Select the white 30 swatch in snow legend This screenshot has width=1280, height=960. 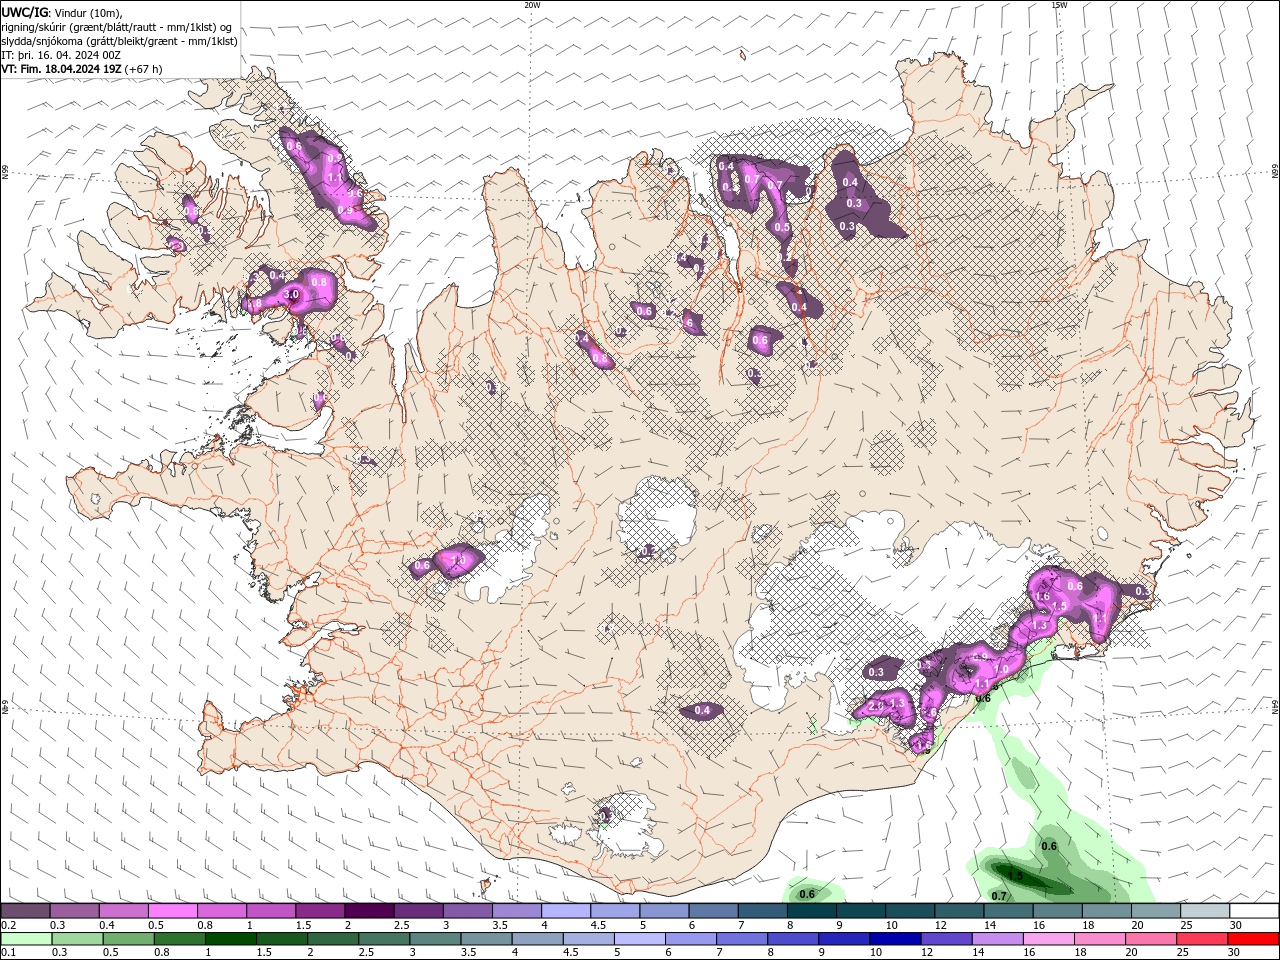point(1255,911)
